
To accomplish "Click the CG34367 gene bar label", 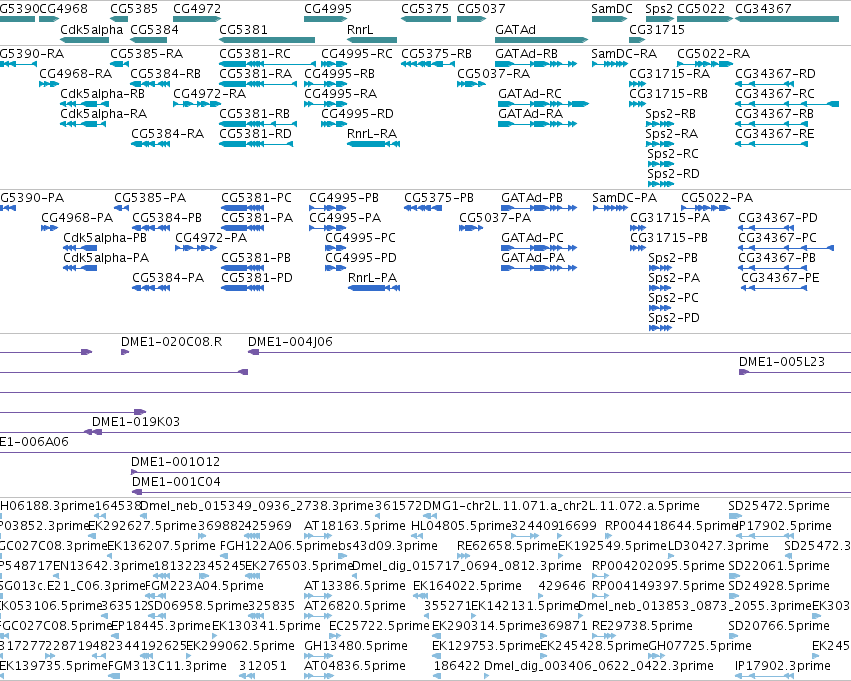I will click(x=763, y=9).
